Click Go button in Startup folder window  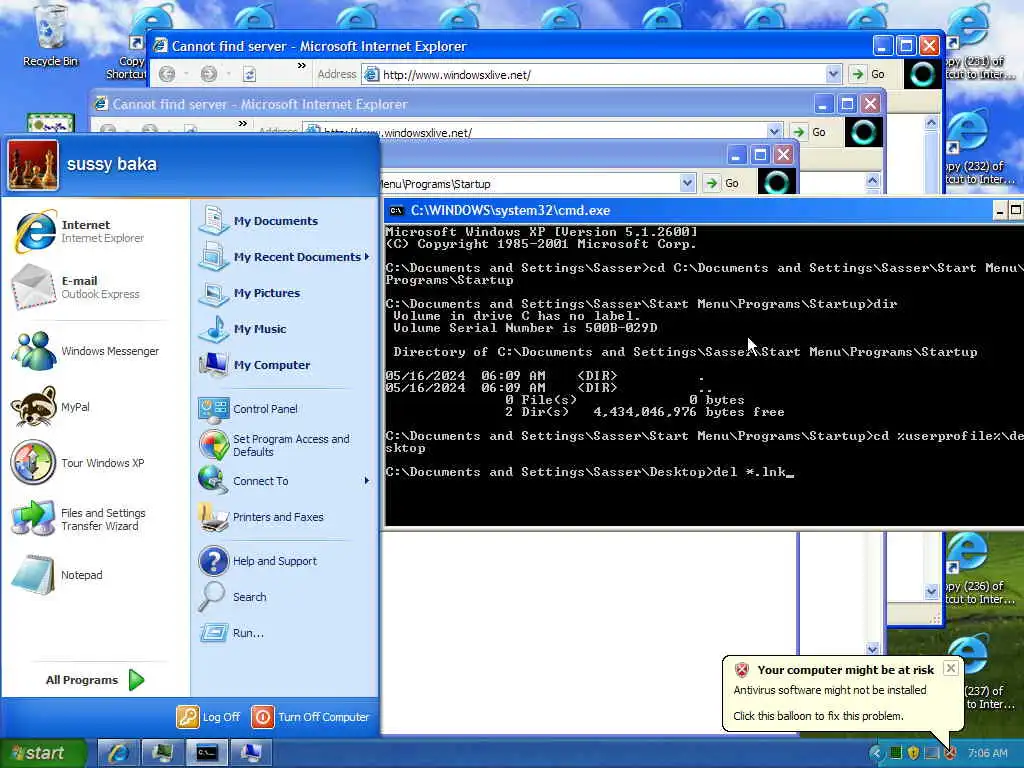pyautogui.click(x=722, y=184)
